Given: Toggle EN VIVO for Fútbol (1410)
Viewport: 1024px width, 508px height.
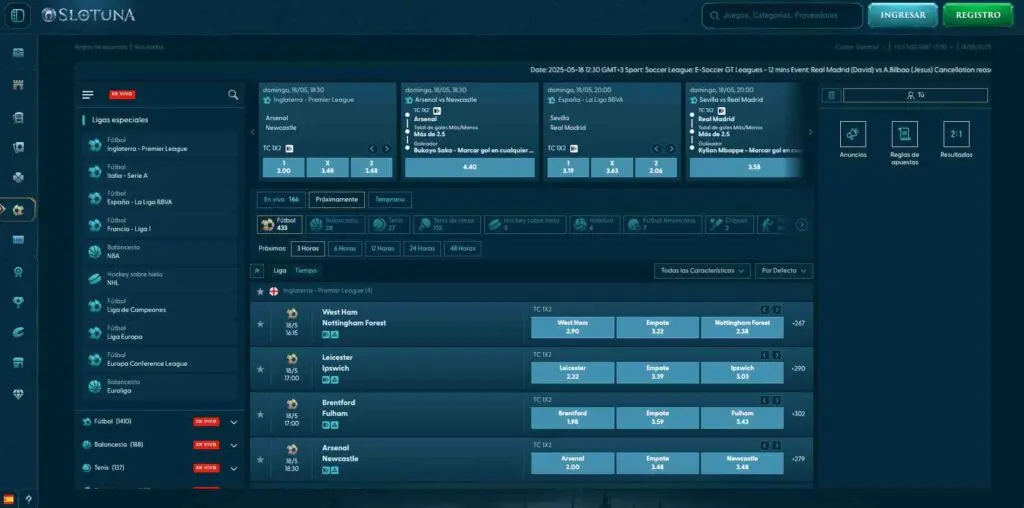Looking at the screenshot, I should 206,422.
